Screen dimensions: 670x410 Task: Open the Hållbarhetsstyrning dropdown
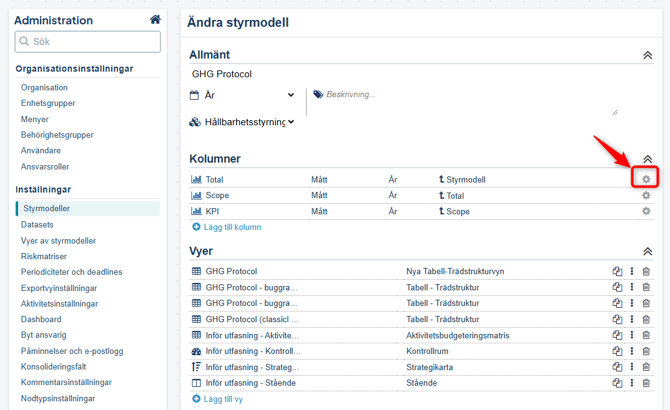pyautogui.click(x=242, y=122)
